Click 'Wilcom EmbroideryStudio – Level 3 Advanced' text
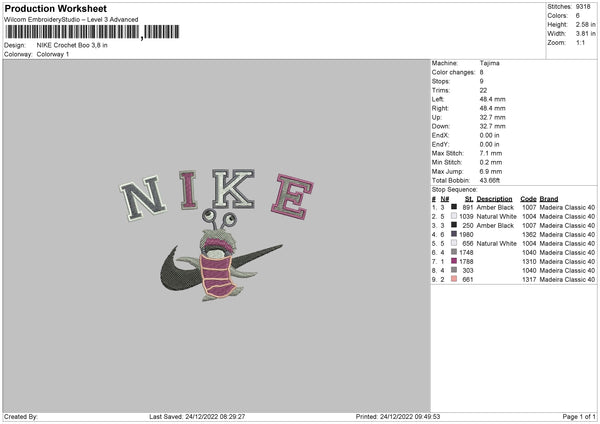Viewport: 600px width, 424px height. (71, 20)
